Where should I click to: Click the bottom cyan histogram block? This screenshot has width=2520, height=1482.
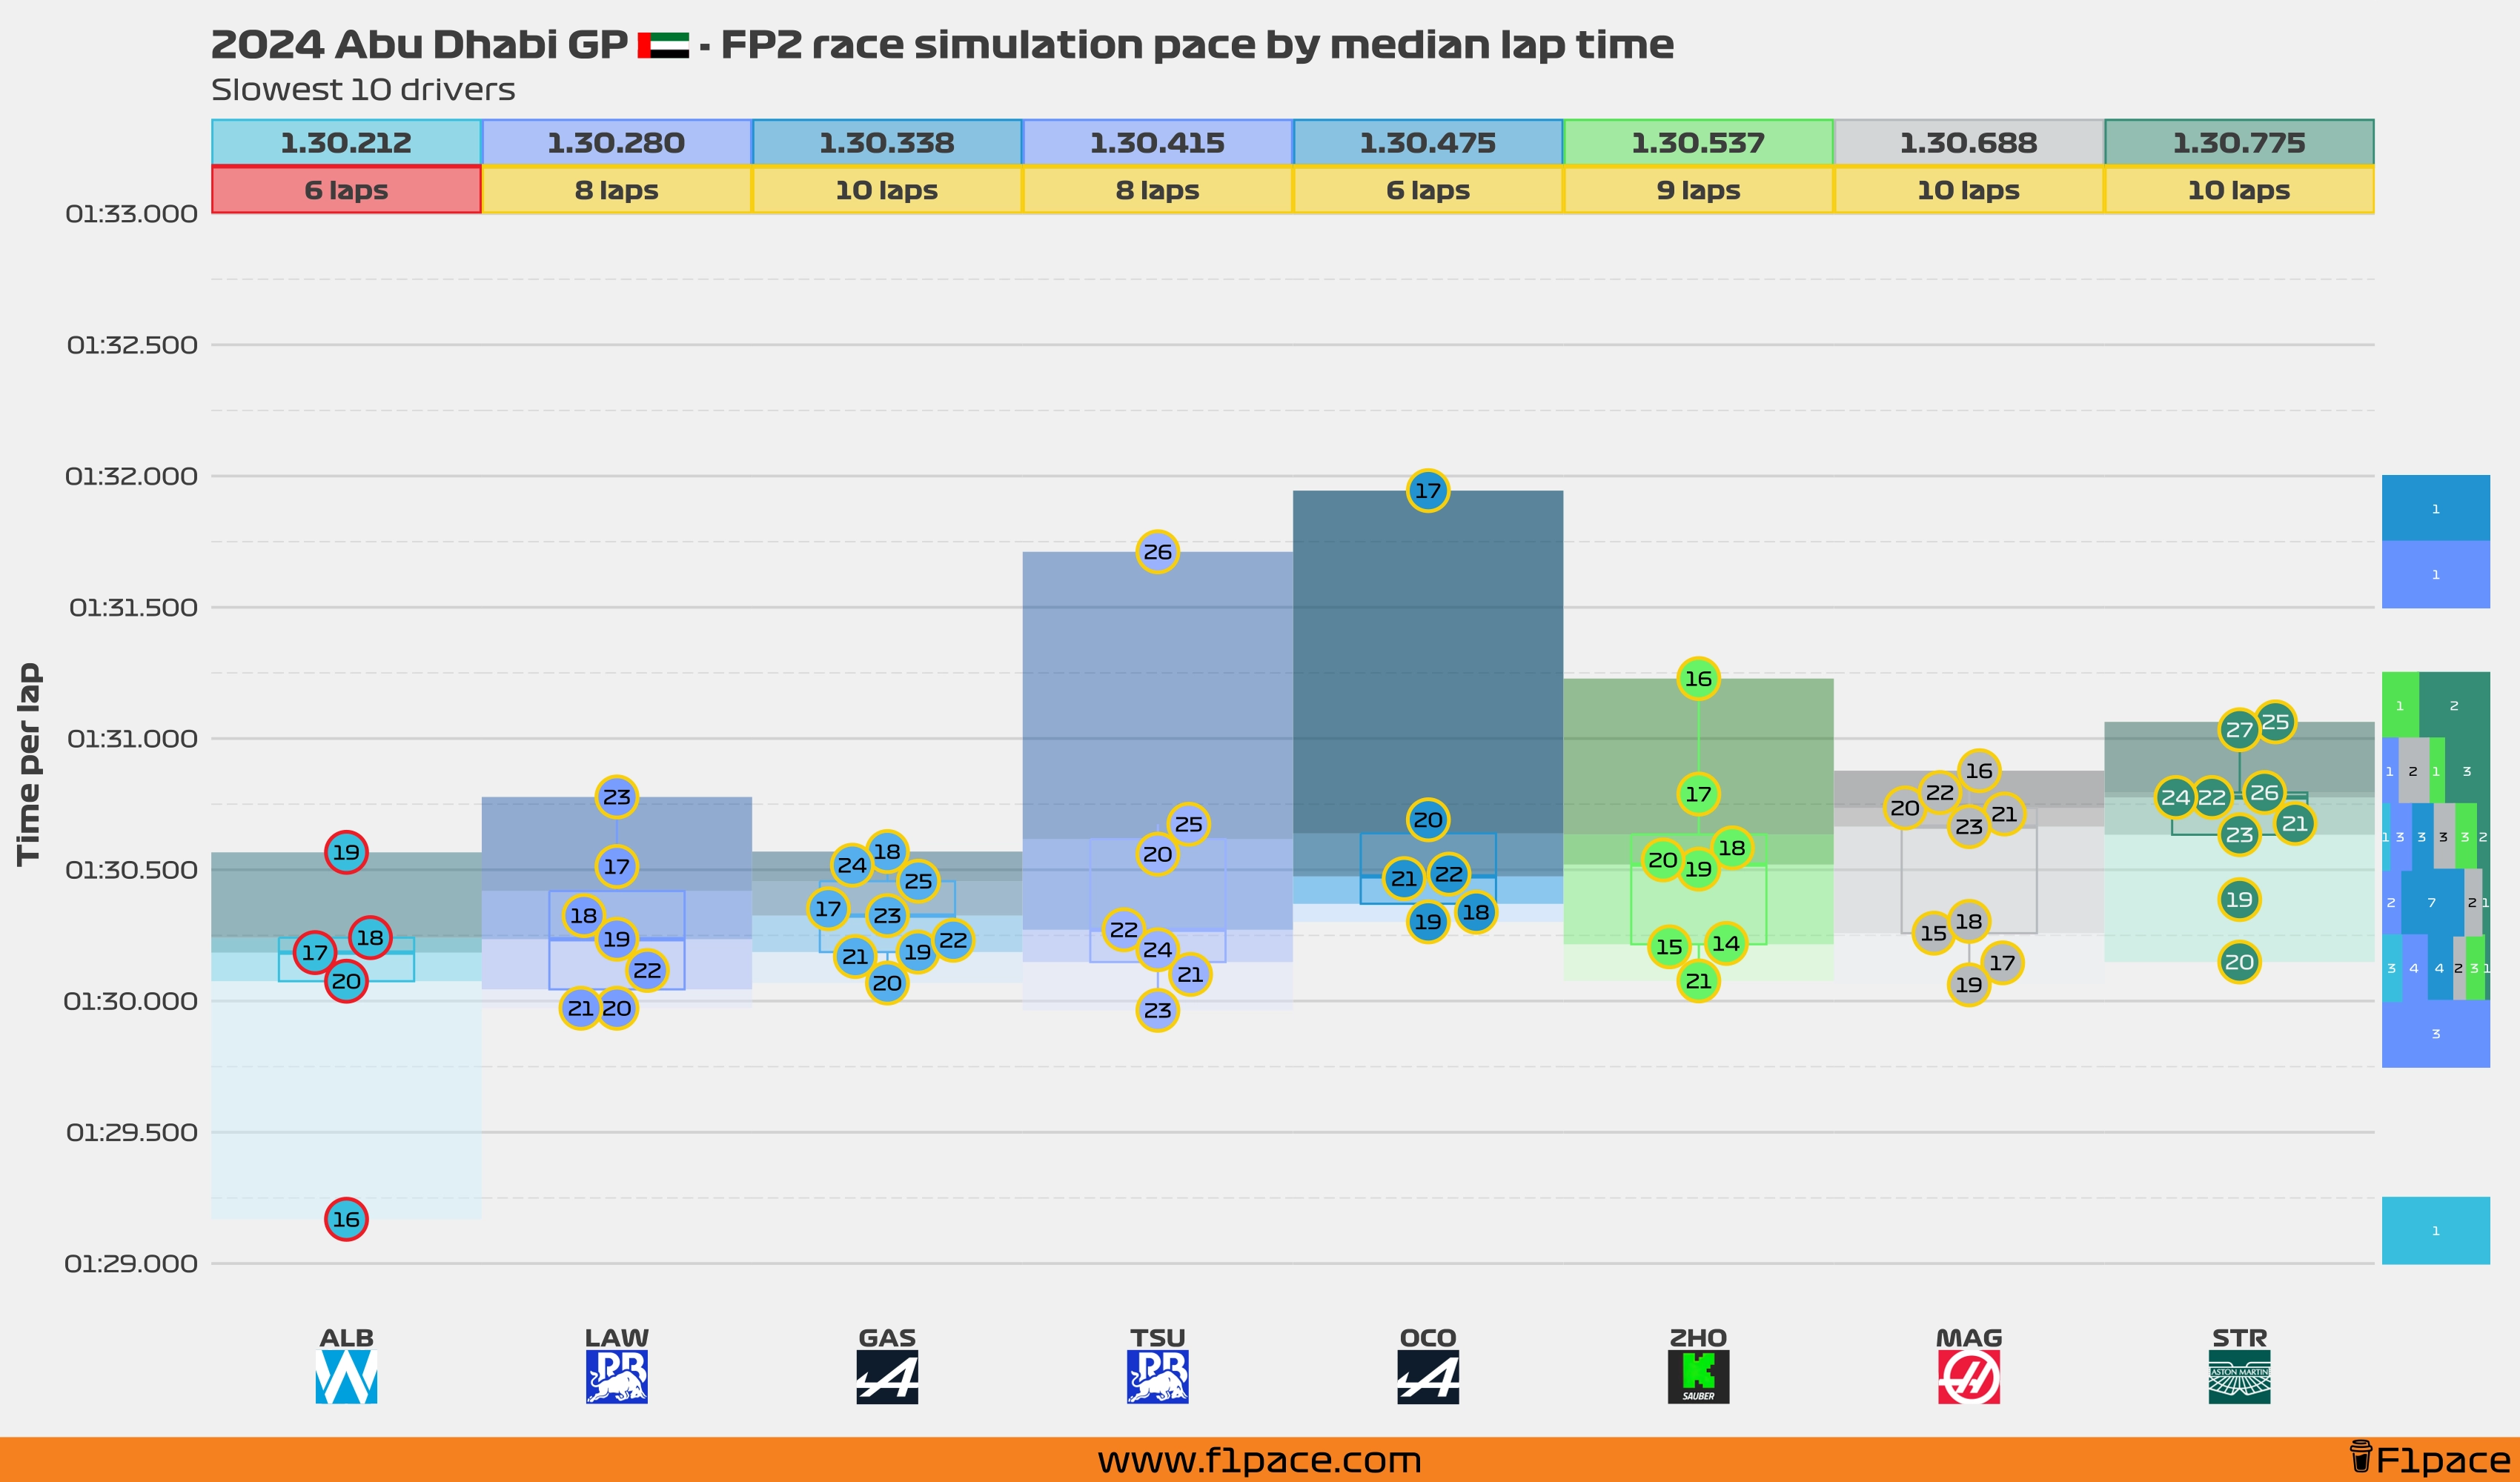(2436, 1231)
